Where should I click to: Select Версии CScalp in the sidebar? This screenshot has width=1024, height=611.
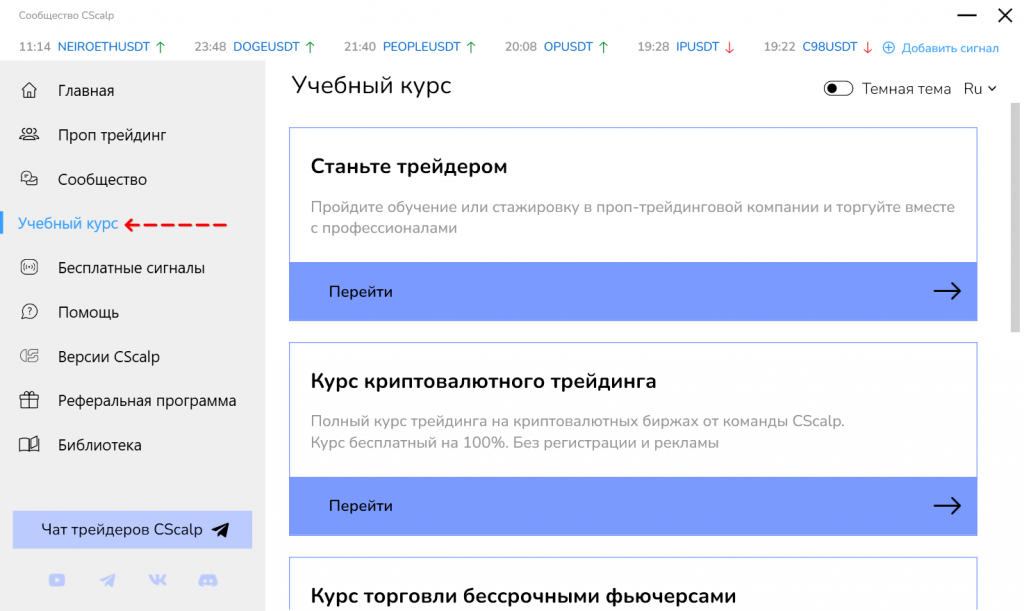pos(108,357)
